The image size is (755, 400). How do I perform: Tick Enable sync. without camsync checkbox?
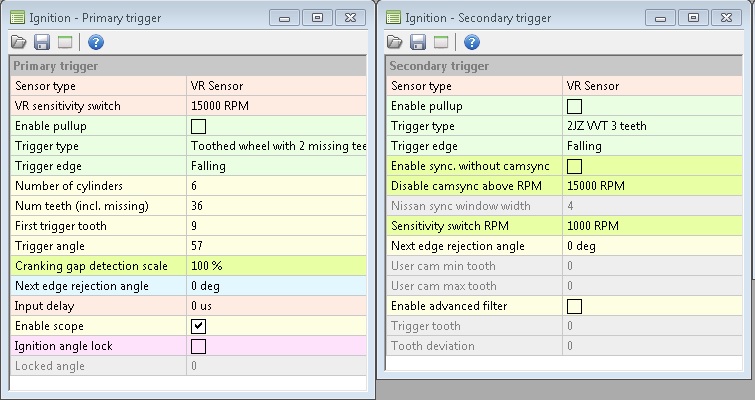574,166
